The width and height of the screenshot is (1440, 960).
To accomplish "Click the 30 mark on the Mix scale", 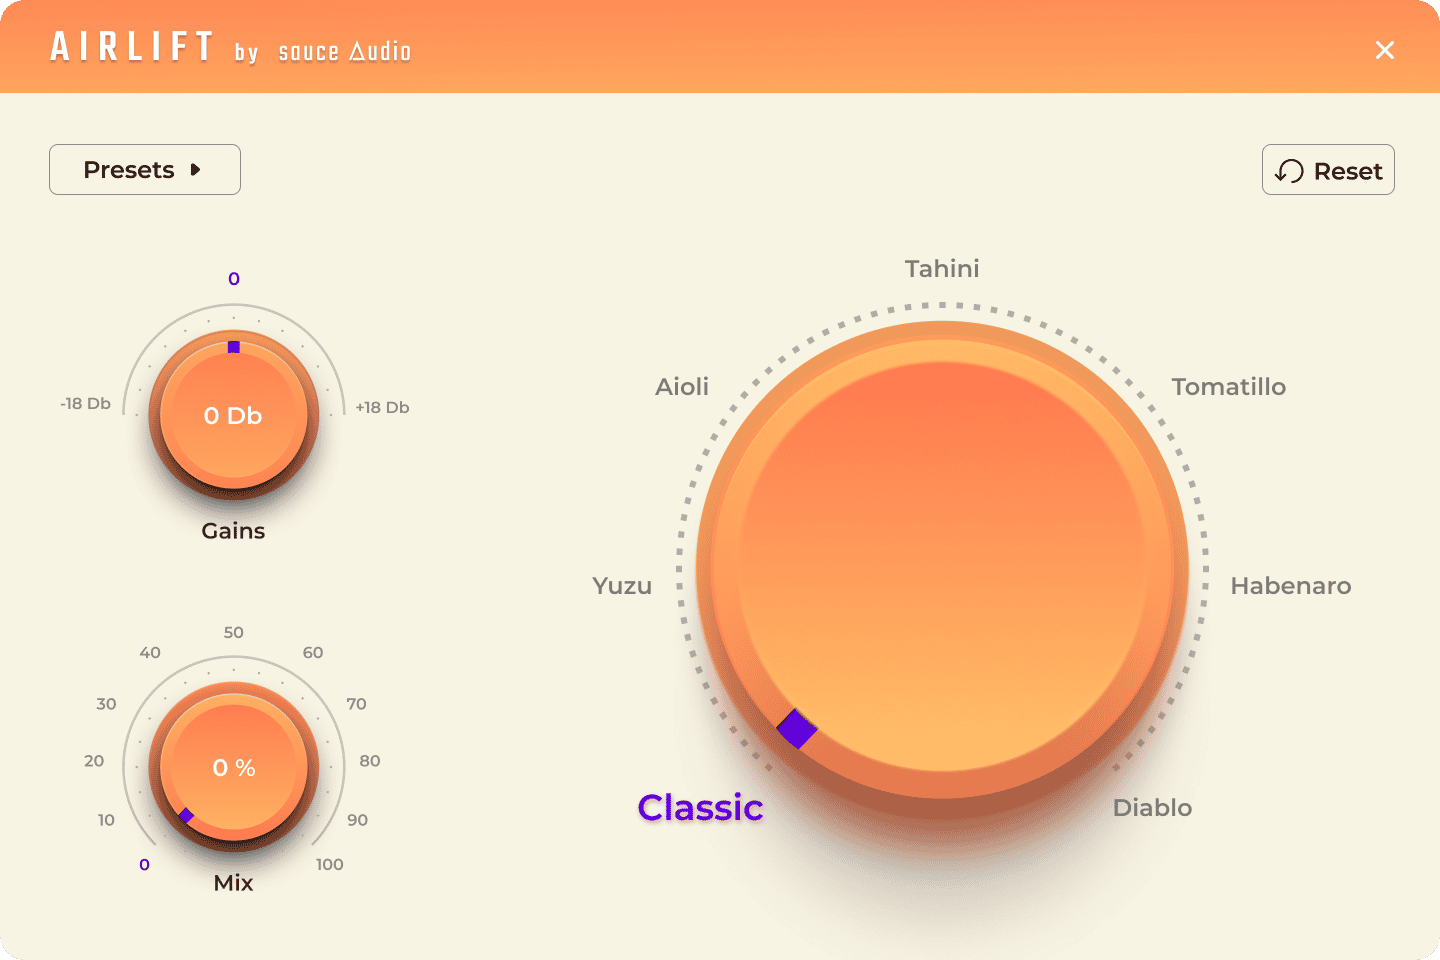I will [106, 704].
